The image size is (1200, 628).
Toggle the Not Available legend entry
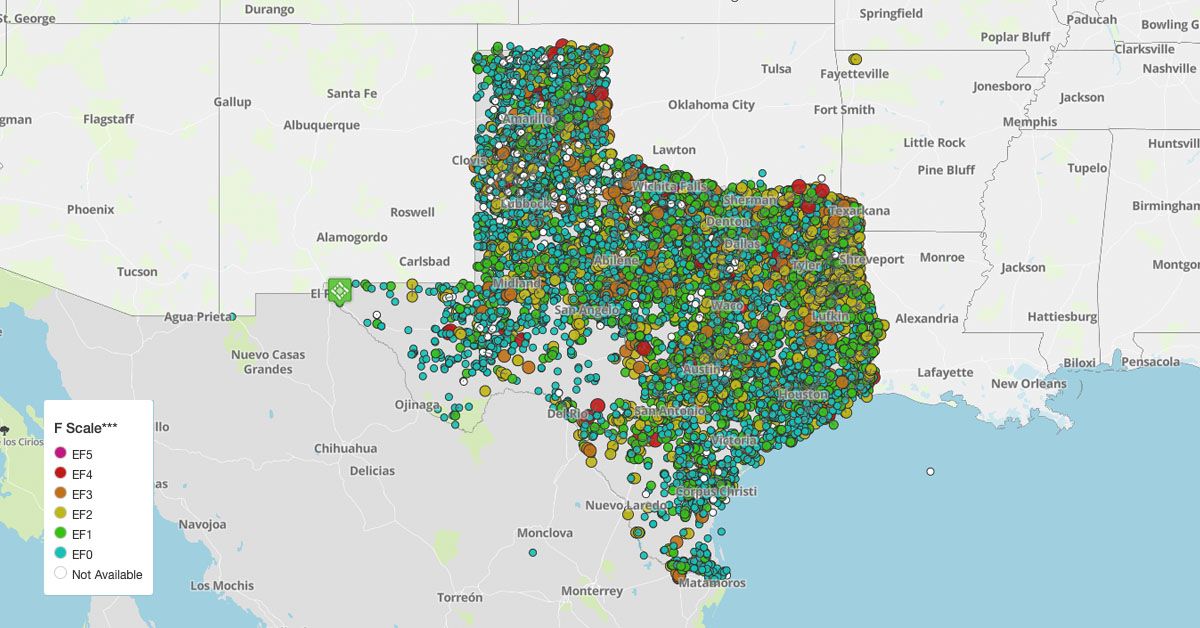coord(60,574)
